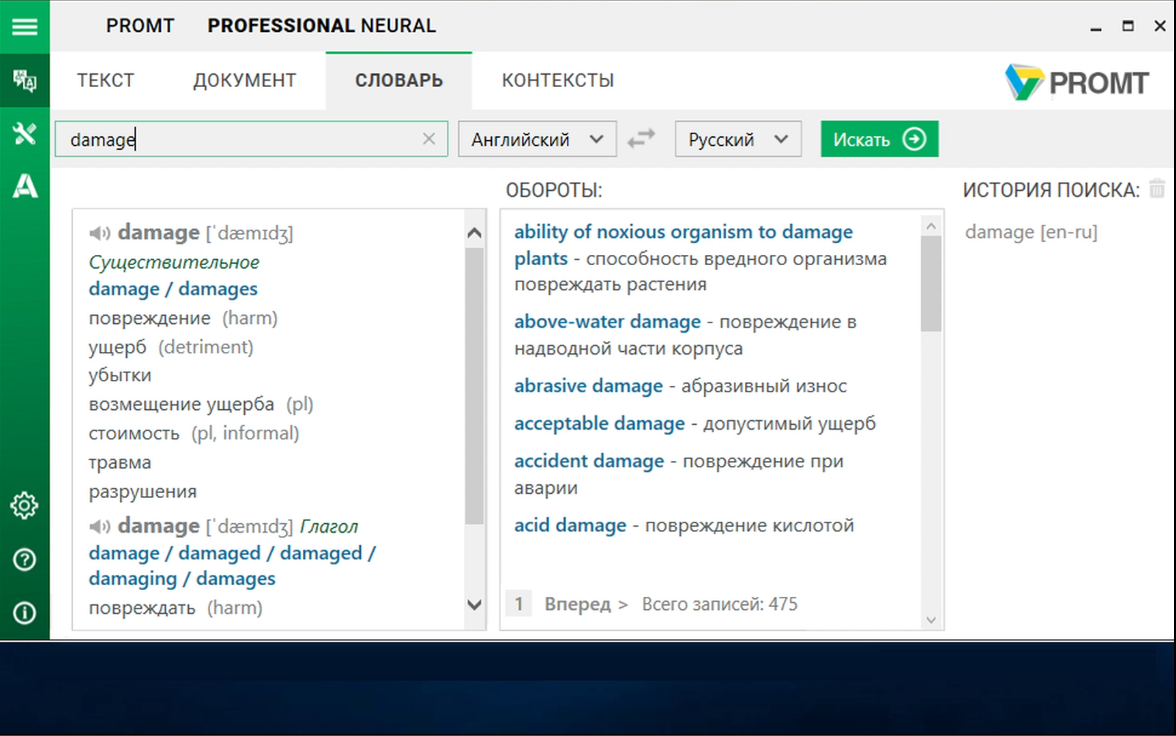Viewport: 1176px width, 736px height.
Task: Open the source language Английский dropdown
Action: coord(537,140)
